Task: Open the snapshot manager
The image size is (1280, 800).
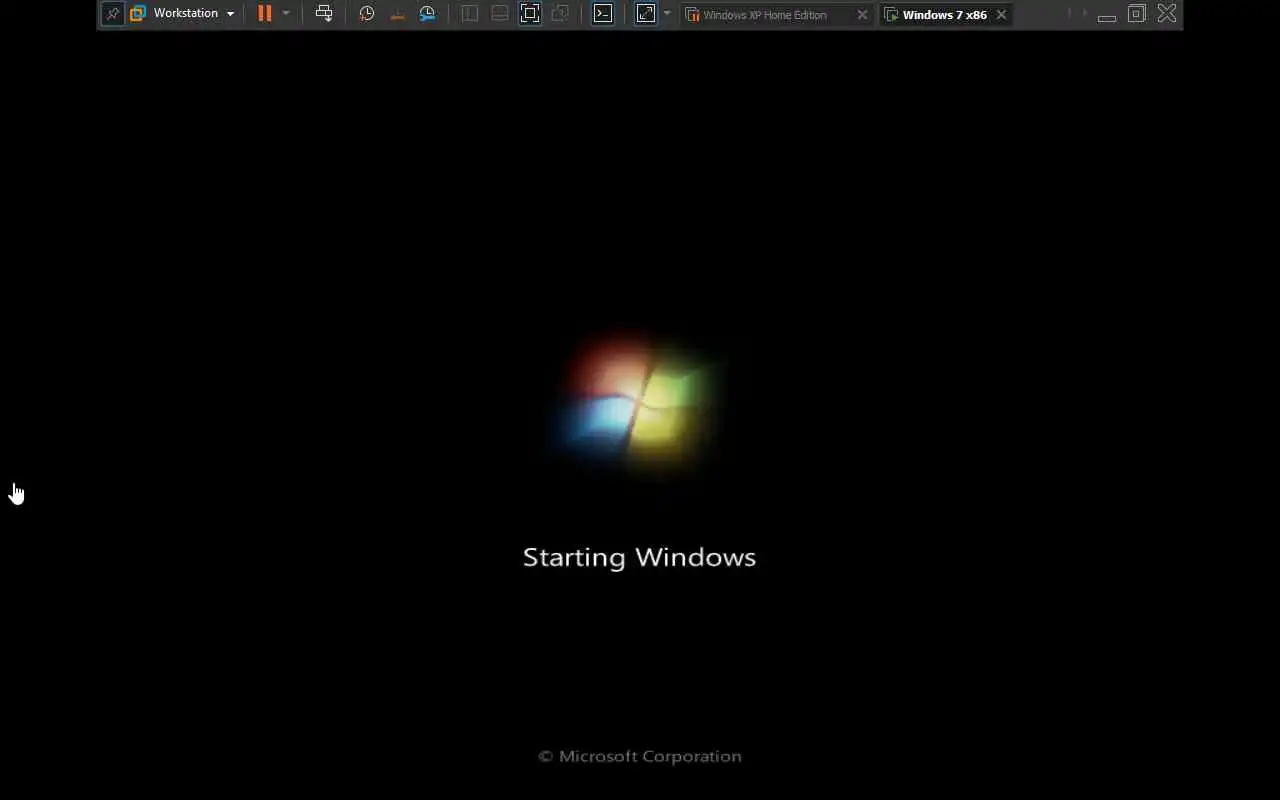Action: point(427,14)
